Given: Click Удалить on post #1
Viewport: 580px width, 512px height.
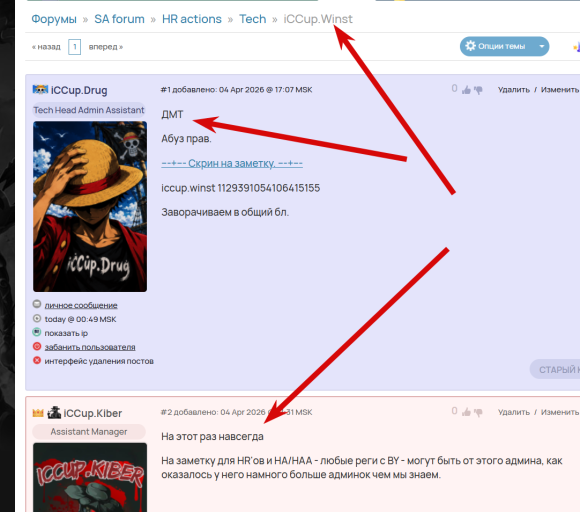Looking at the screenshot, I should pos(513,90).
